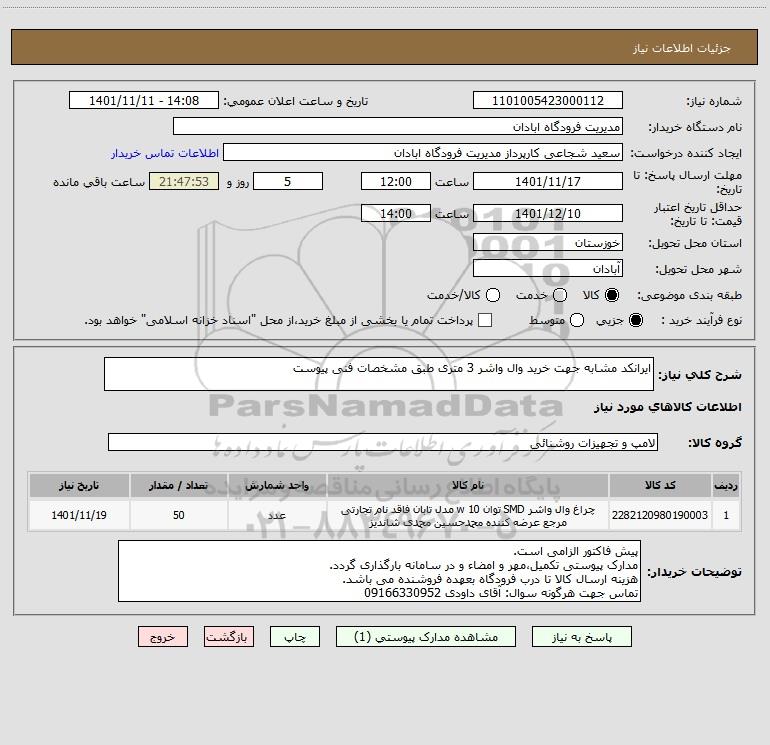Click the remaining days field showing 5
Image resolution: width=770 pixels, height=745 pixels.
coord(288,181)
